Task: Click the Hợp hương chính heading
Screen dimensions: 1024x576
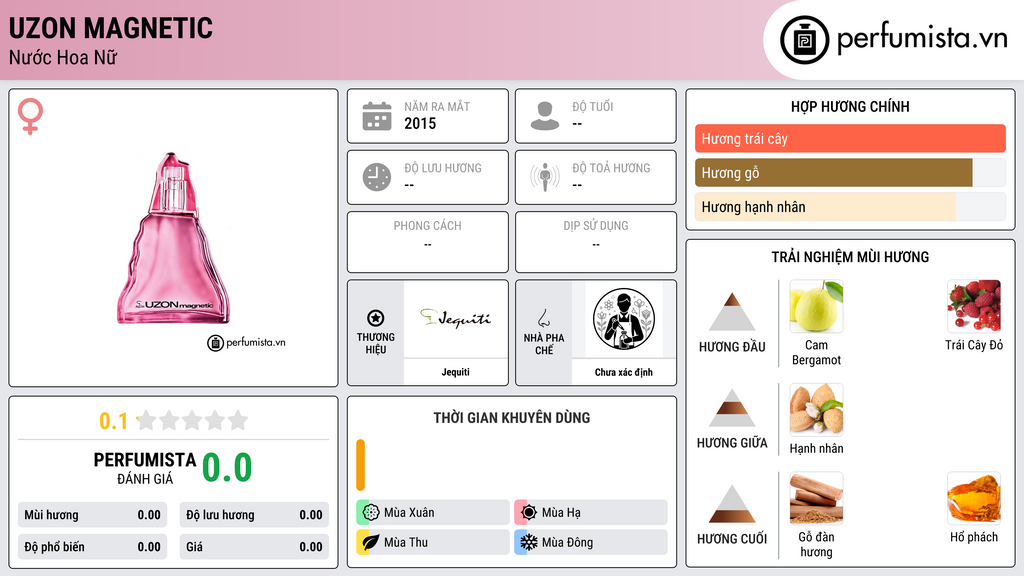Action: pyautogui.click(x=850, y=106)
